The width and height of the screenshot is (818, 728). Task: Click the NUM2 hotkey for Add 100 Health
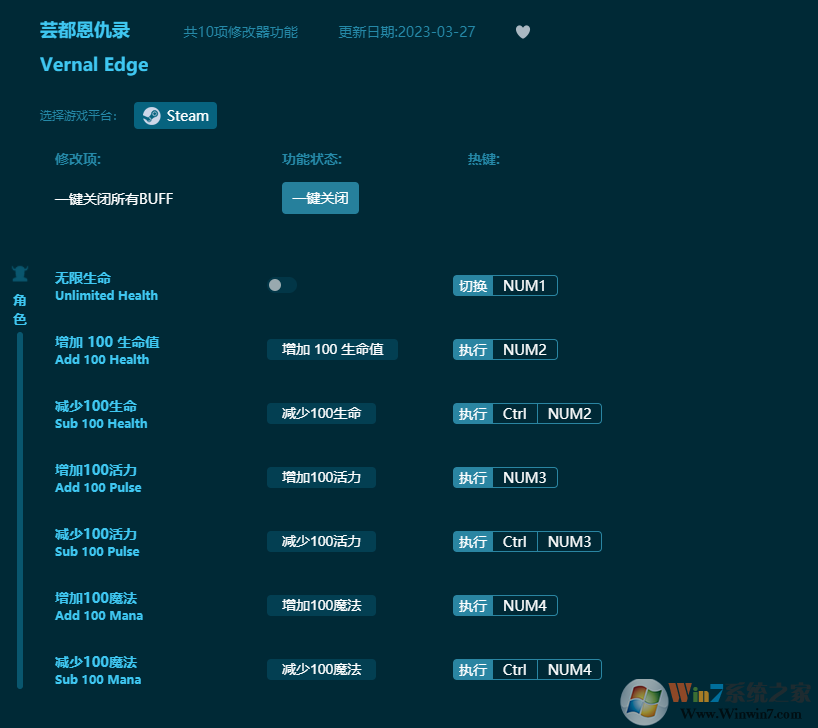click(522, 349)
